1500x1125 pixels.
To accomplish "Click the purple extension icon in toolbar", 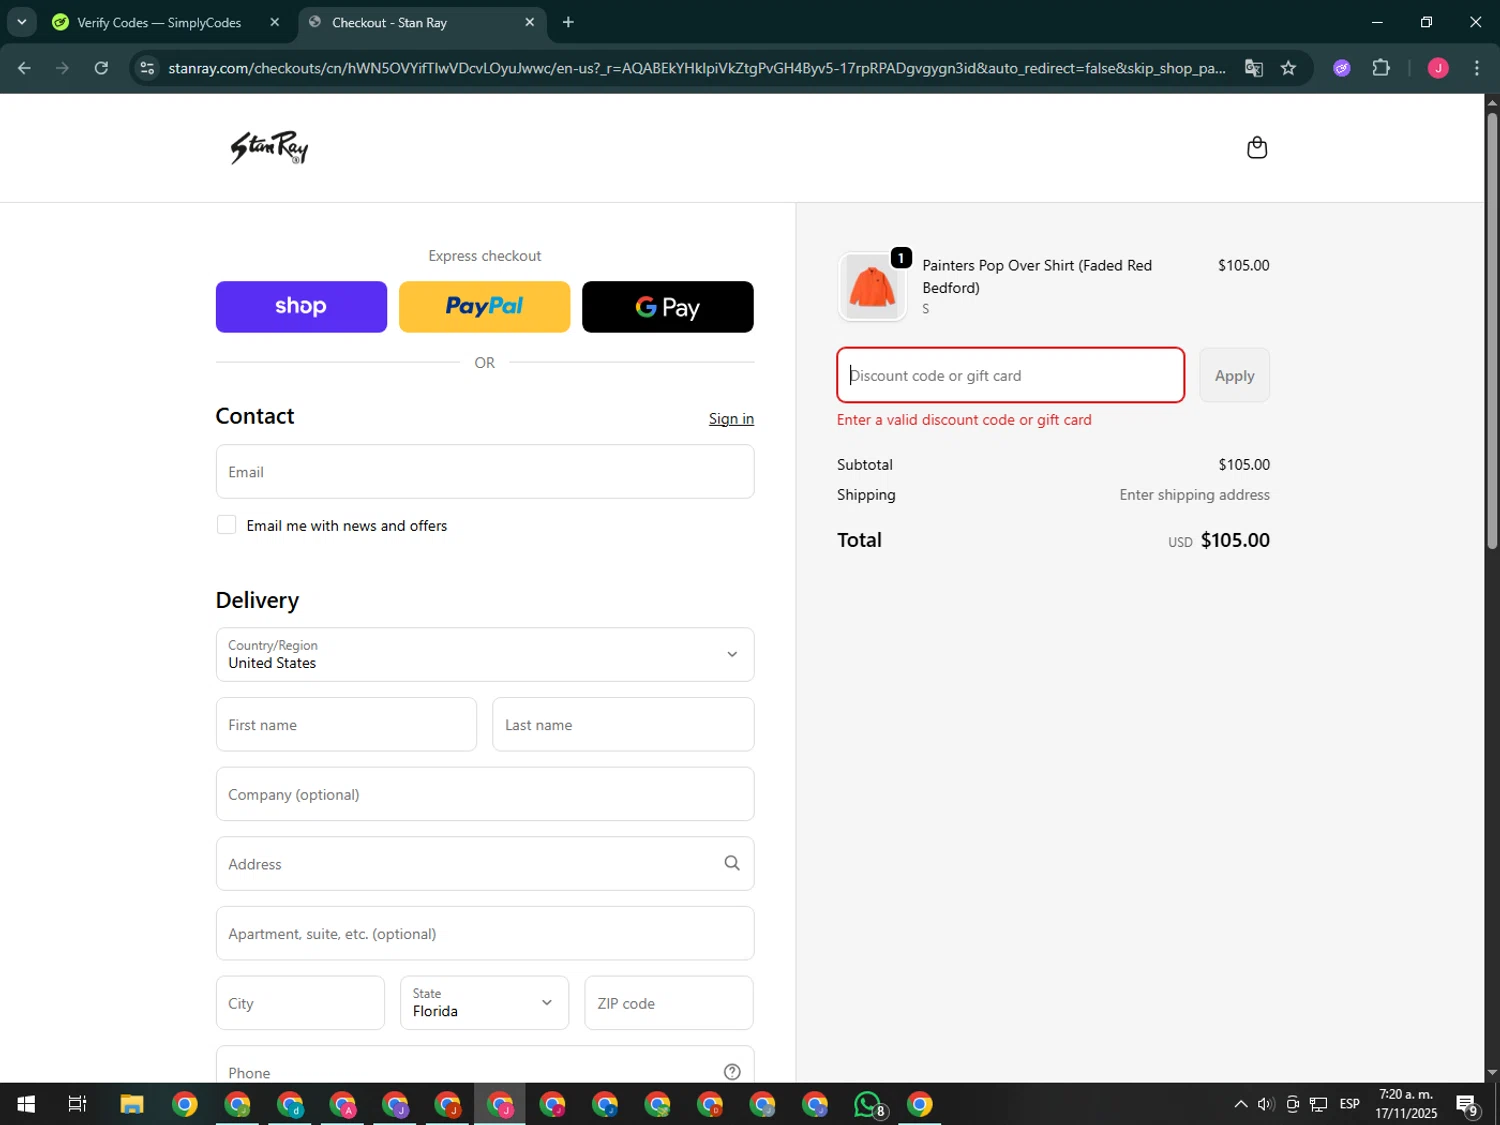I will click(1342, 68).
